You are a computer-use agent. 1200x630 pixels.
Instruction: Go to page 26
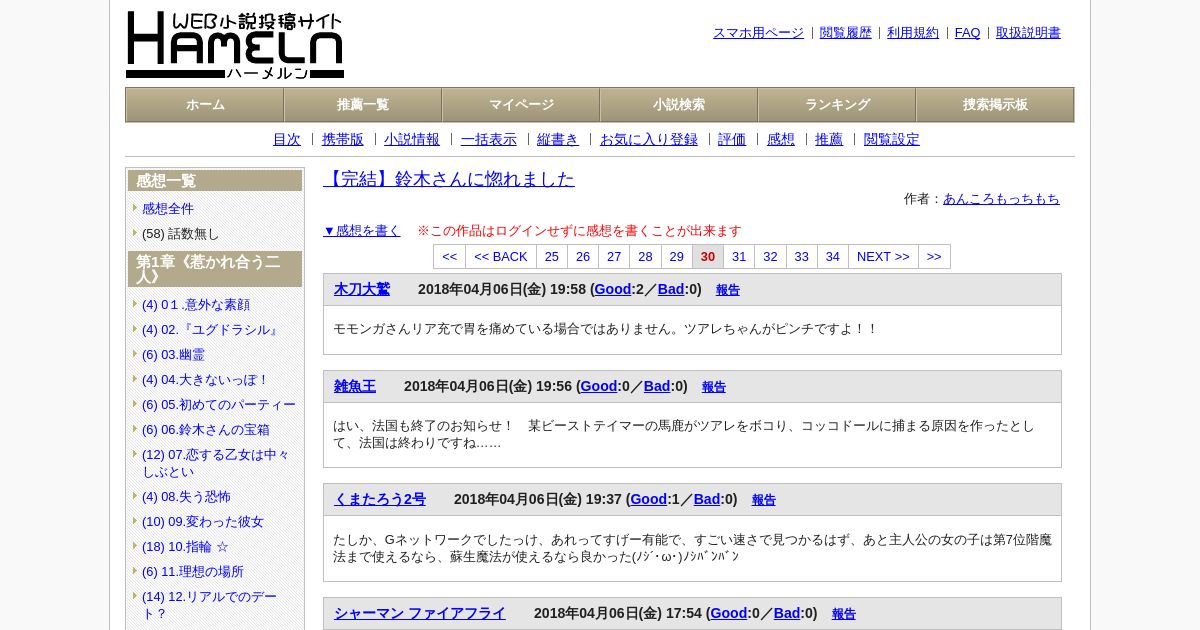click(583, 257)
